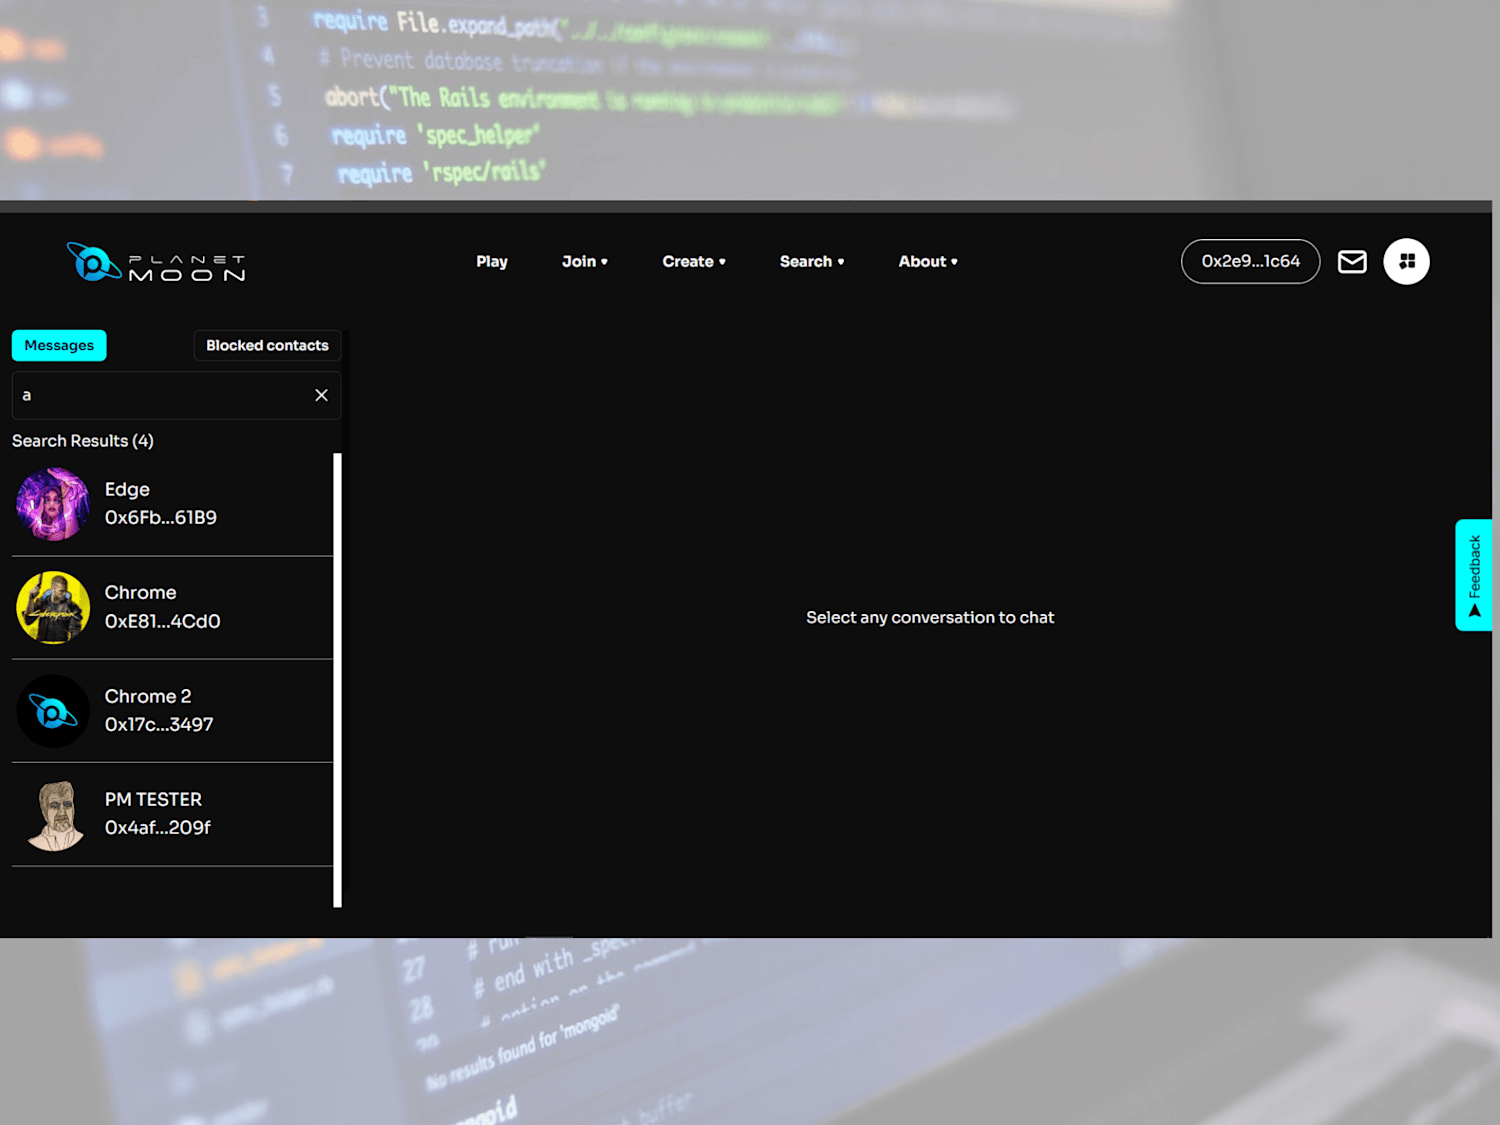Click address 0x17c...3497
This screenshot has width=1500, height=1125.
(159, 725)
